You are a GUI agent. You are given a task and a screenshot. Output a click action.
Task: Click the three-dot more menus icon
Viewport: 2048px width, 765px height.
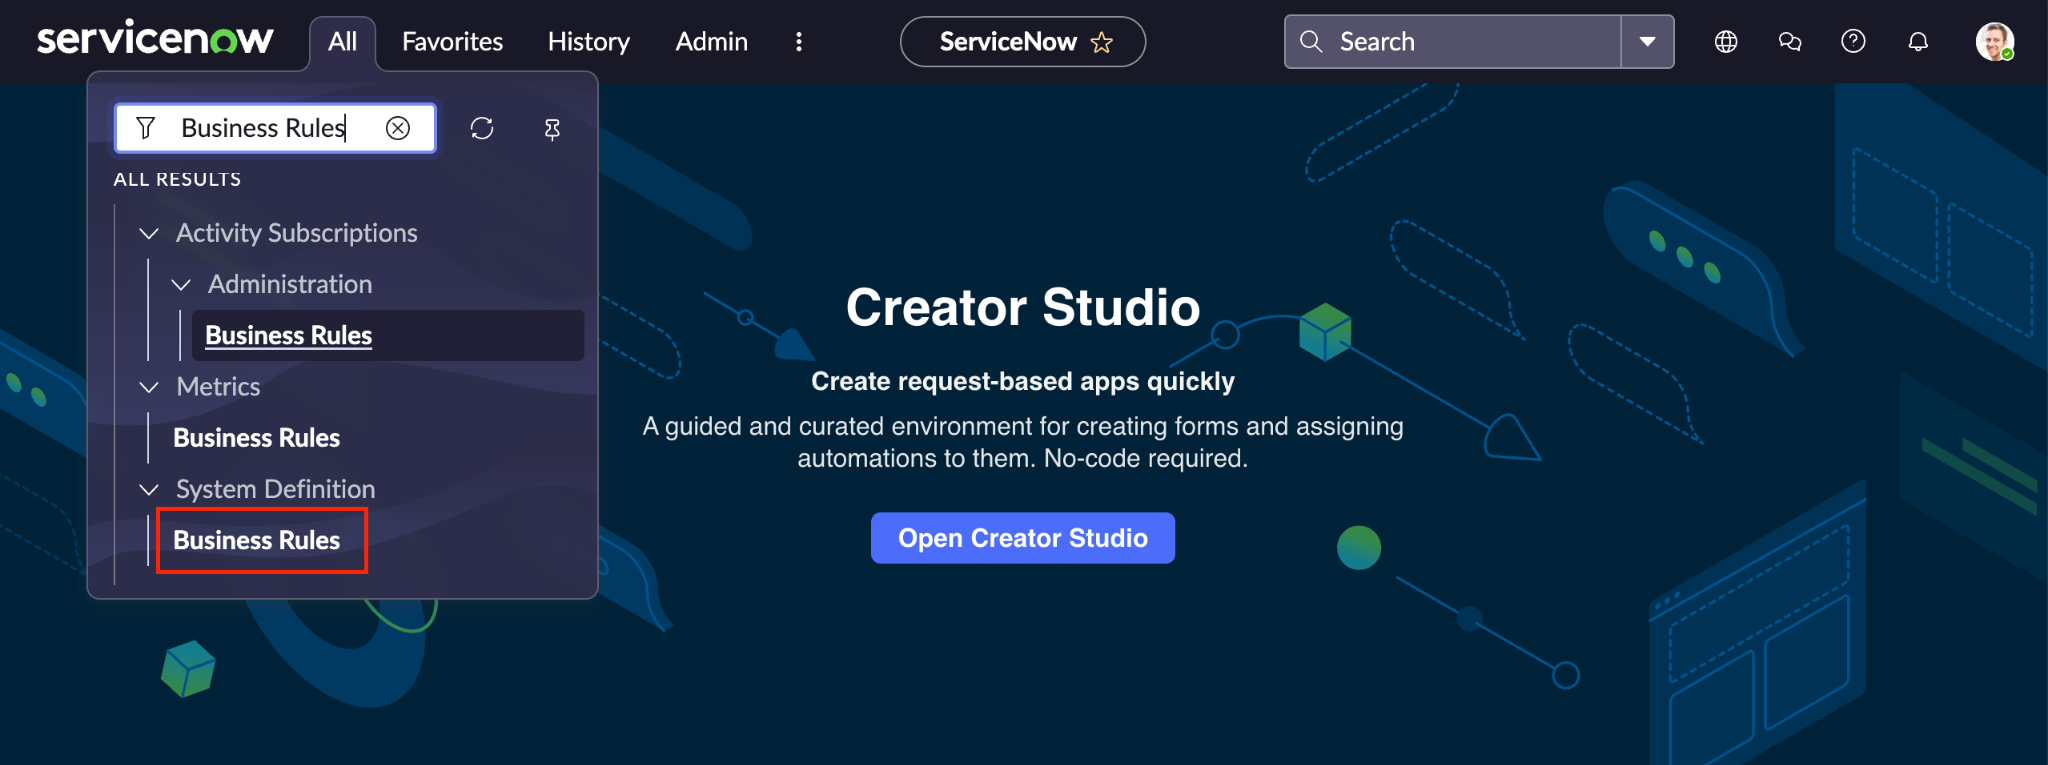798,42
